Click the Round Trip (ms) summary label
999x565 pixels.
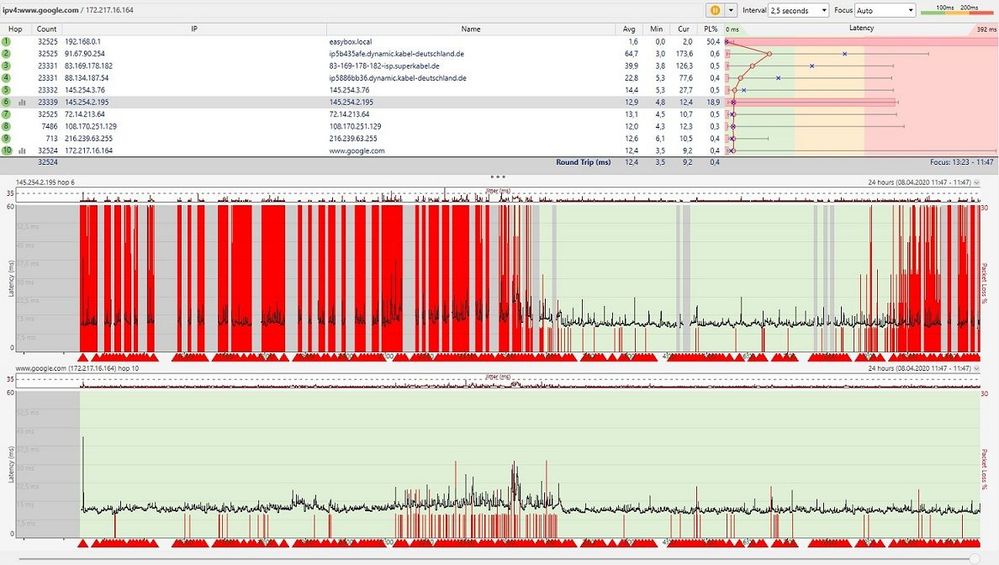tap(583, 162)
